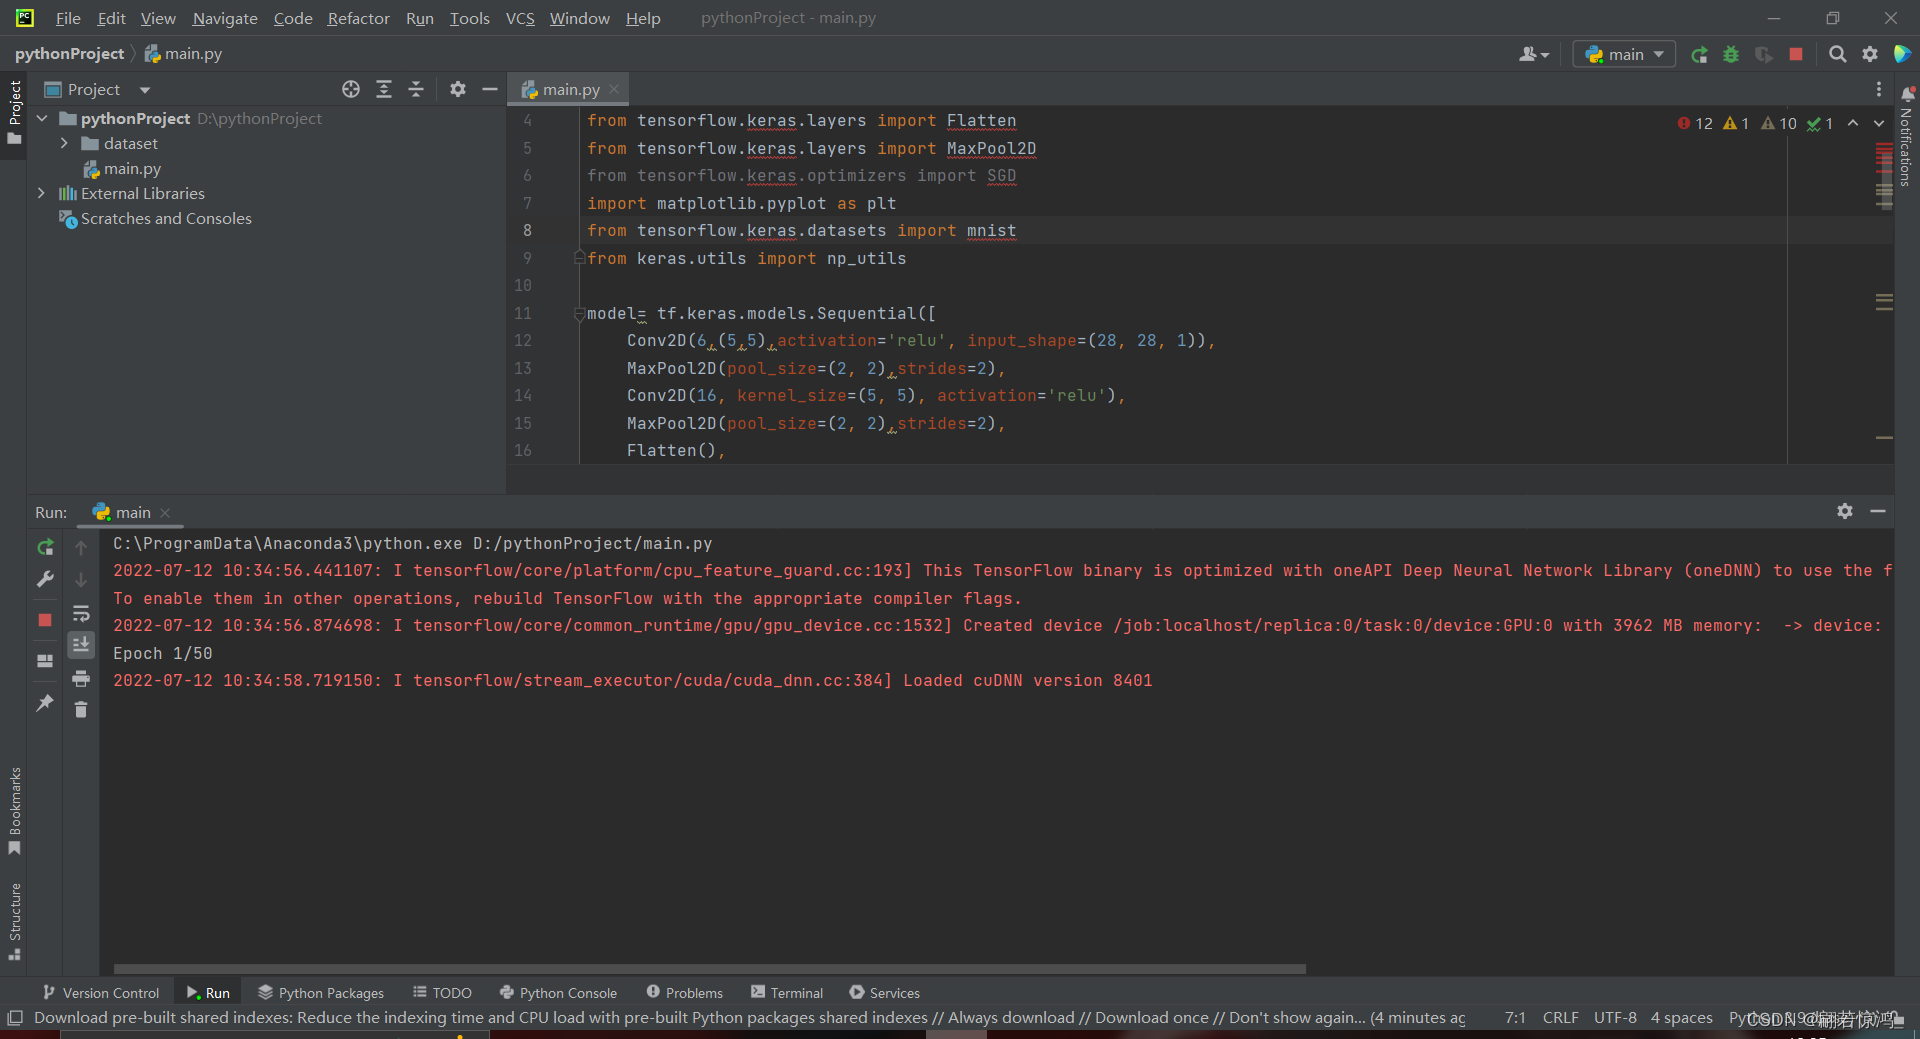Go to next highlighted error arrow

pyautogui.click(x=1879, y=123)
